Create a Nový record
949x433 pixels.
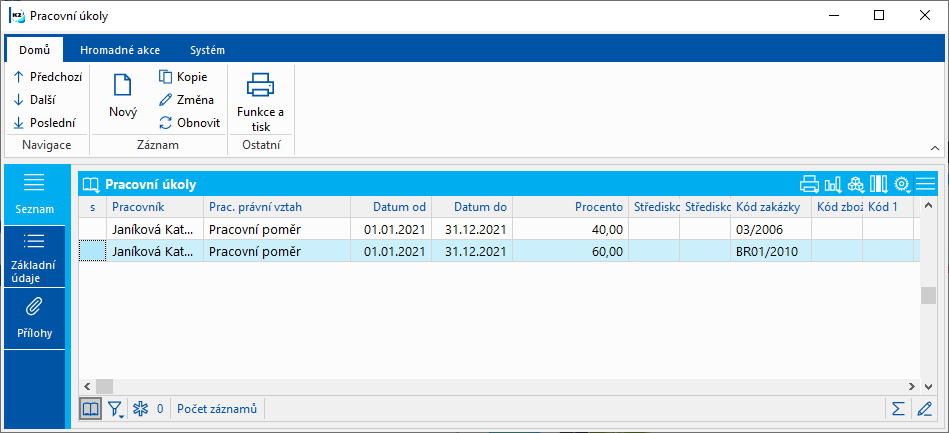point(123,97)
